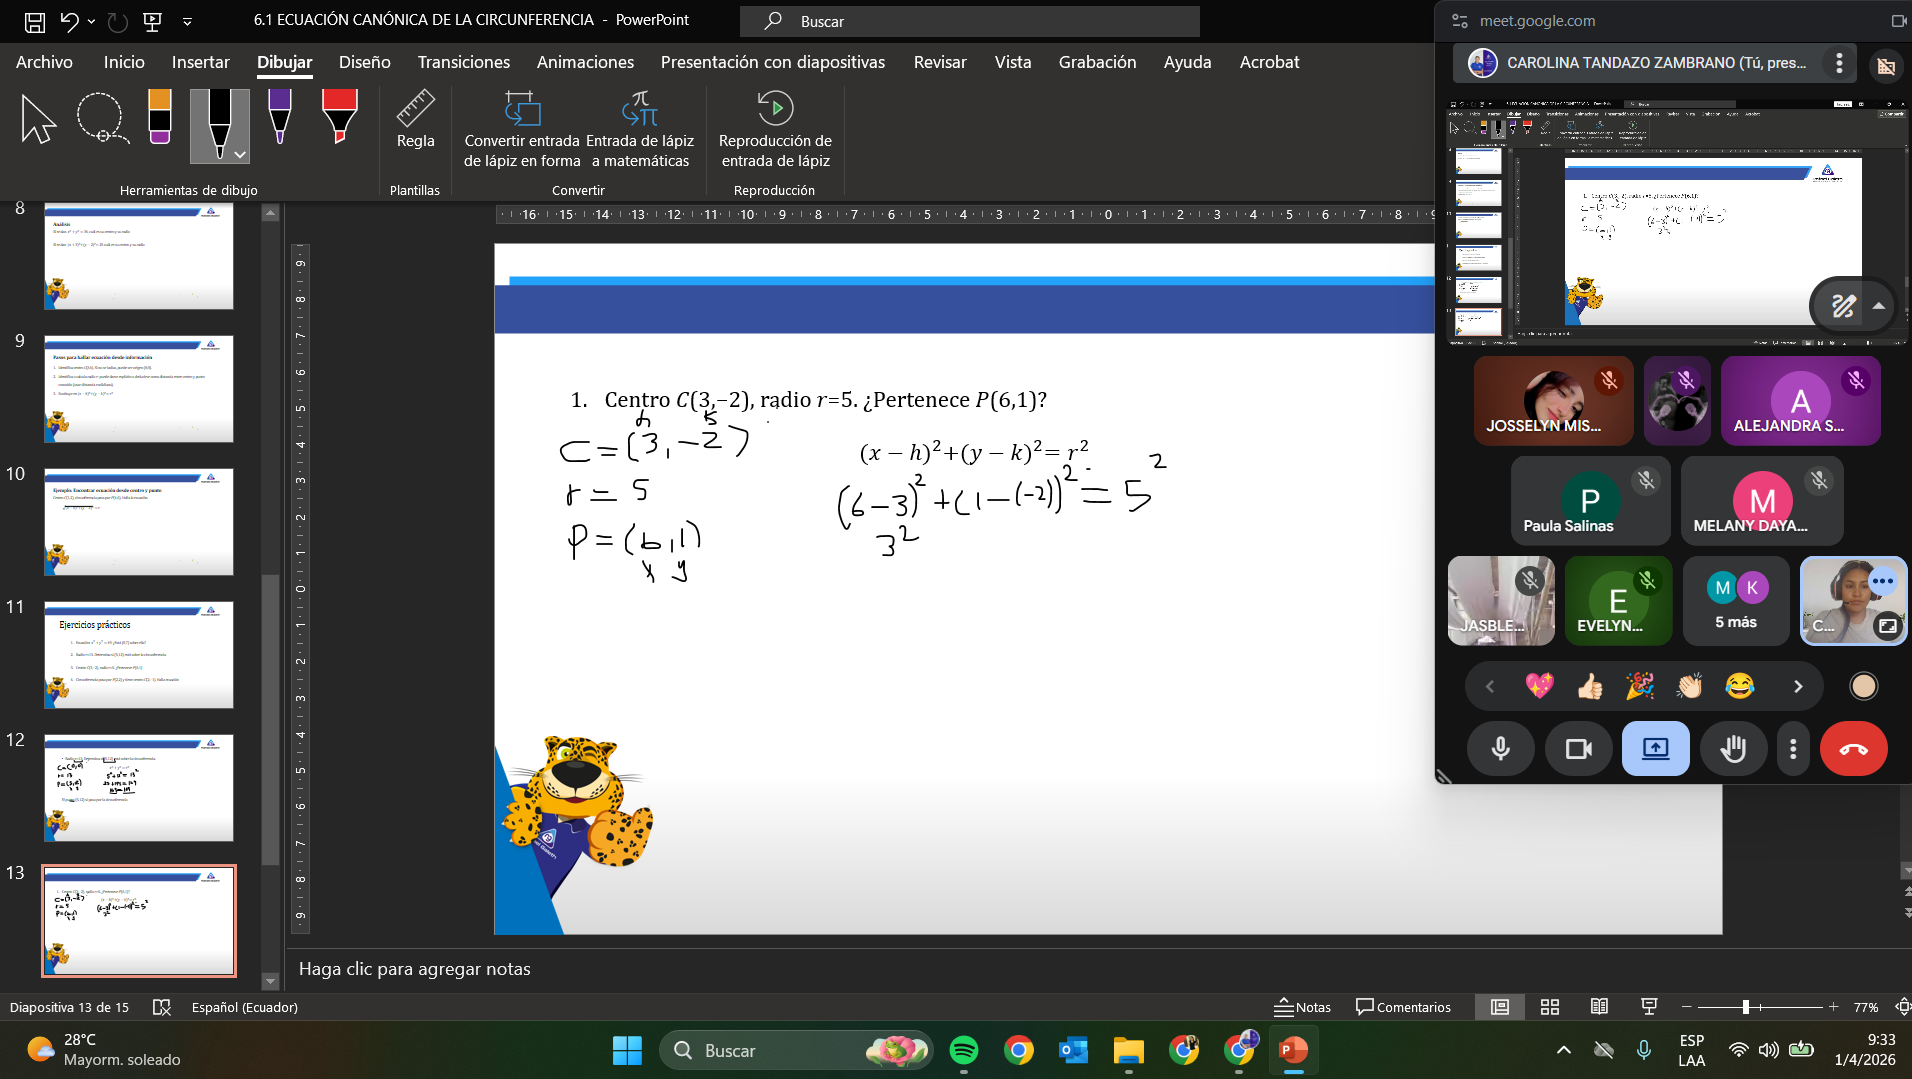Show hidden system tray icons

[1564, 1050]
